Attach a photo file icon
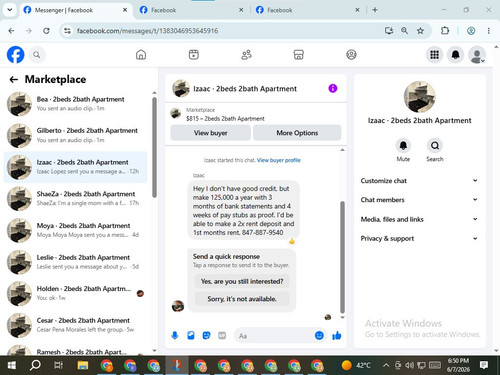 (191, 335)
